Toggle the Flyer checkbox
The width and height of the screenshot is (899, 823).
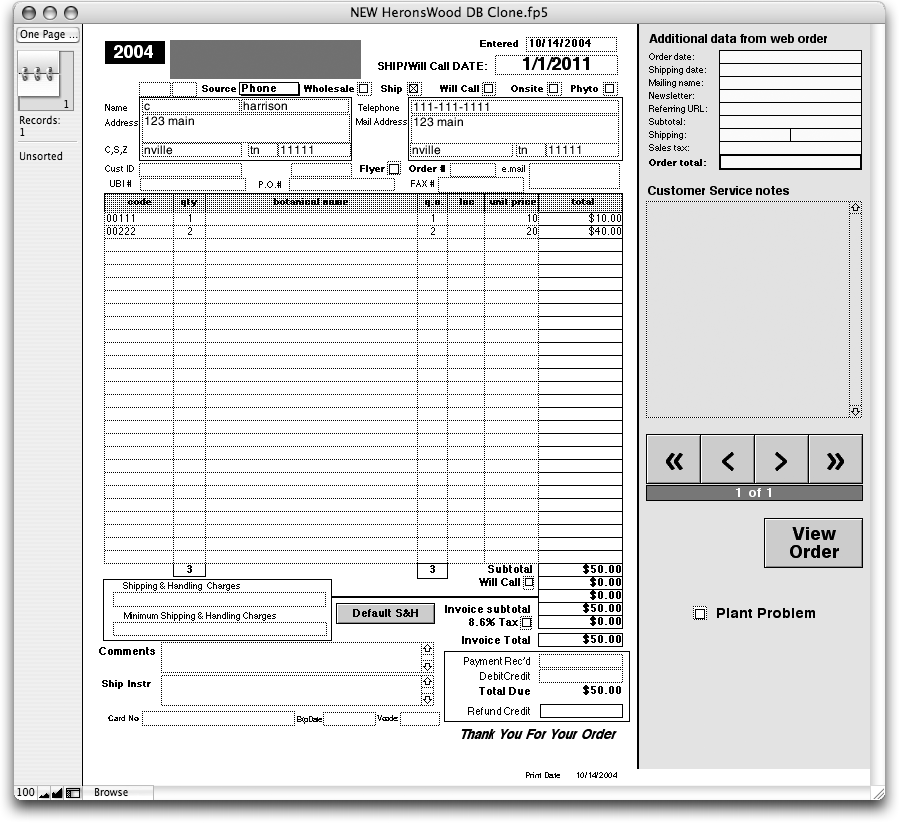tap(394, 169)
